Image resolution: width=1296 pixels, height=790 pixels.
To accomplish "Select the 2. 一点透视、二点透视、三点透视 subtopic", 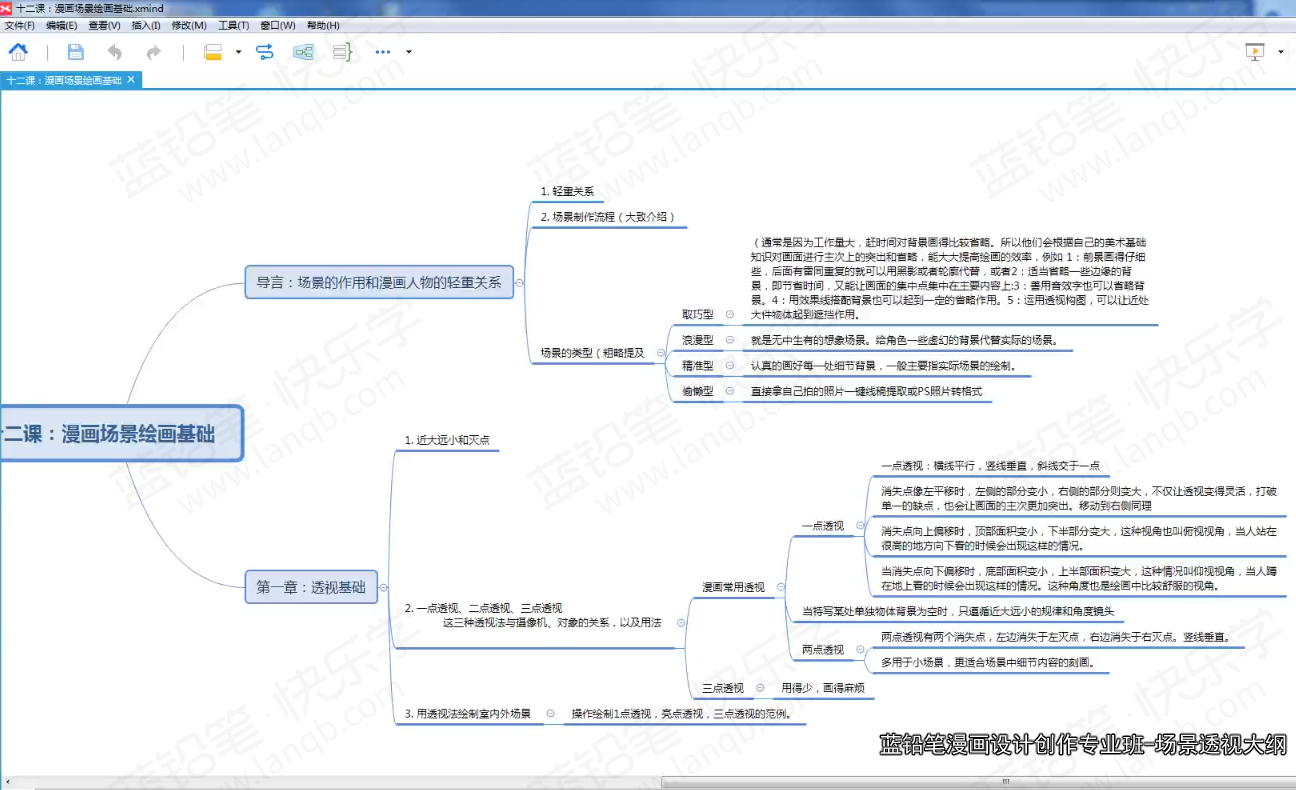I will pos(533,615).
